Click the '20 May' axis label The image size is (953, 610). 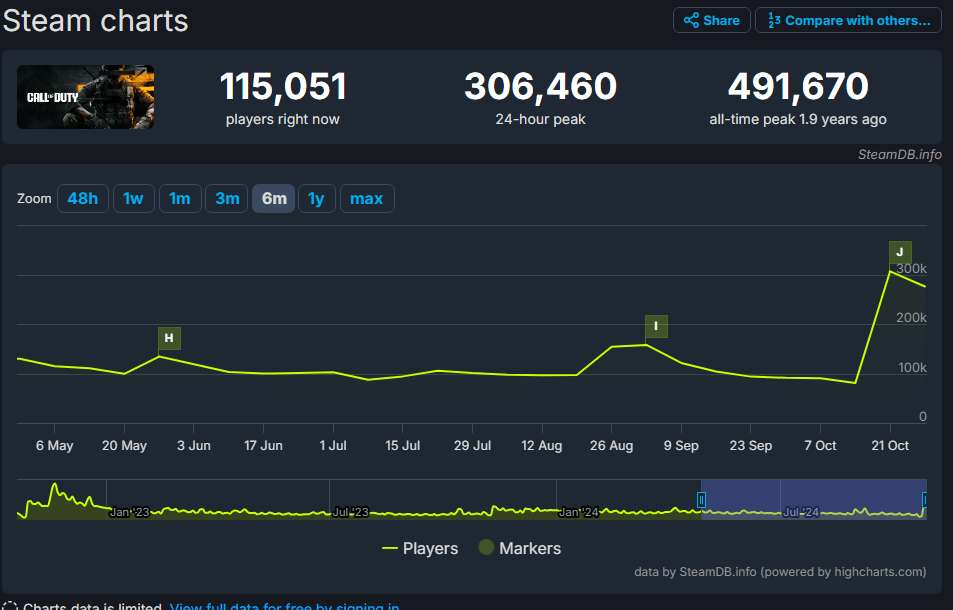coord(125,445)
